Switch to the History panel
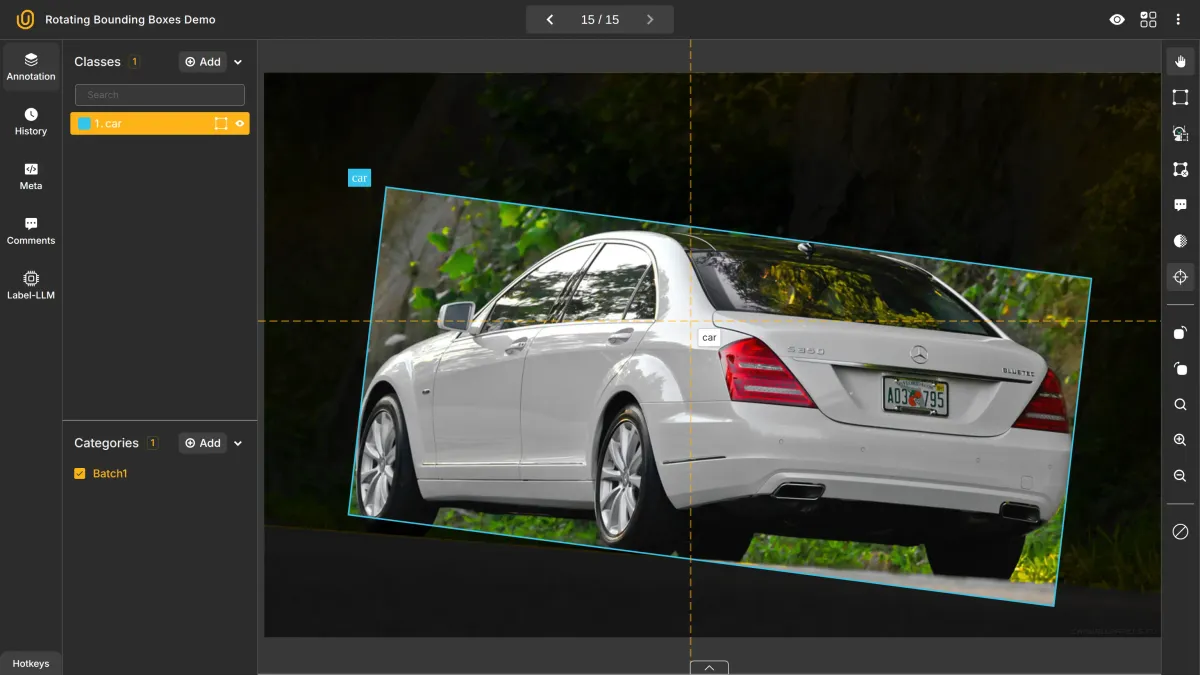The image size is (1200, 675). pos(31,122)
